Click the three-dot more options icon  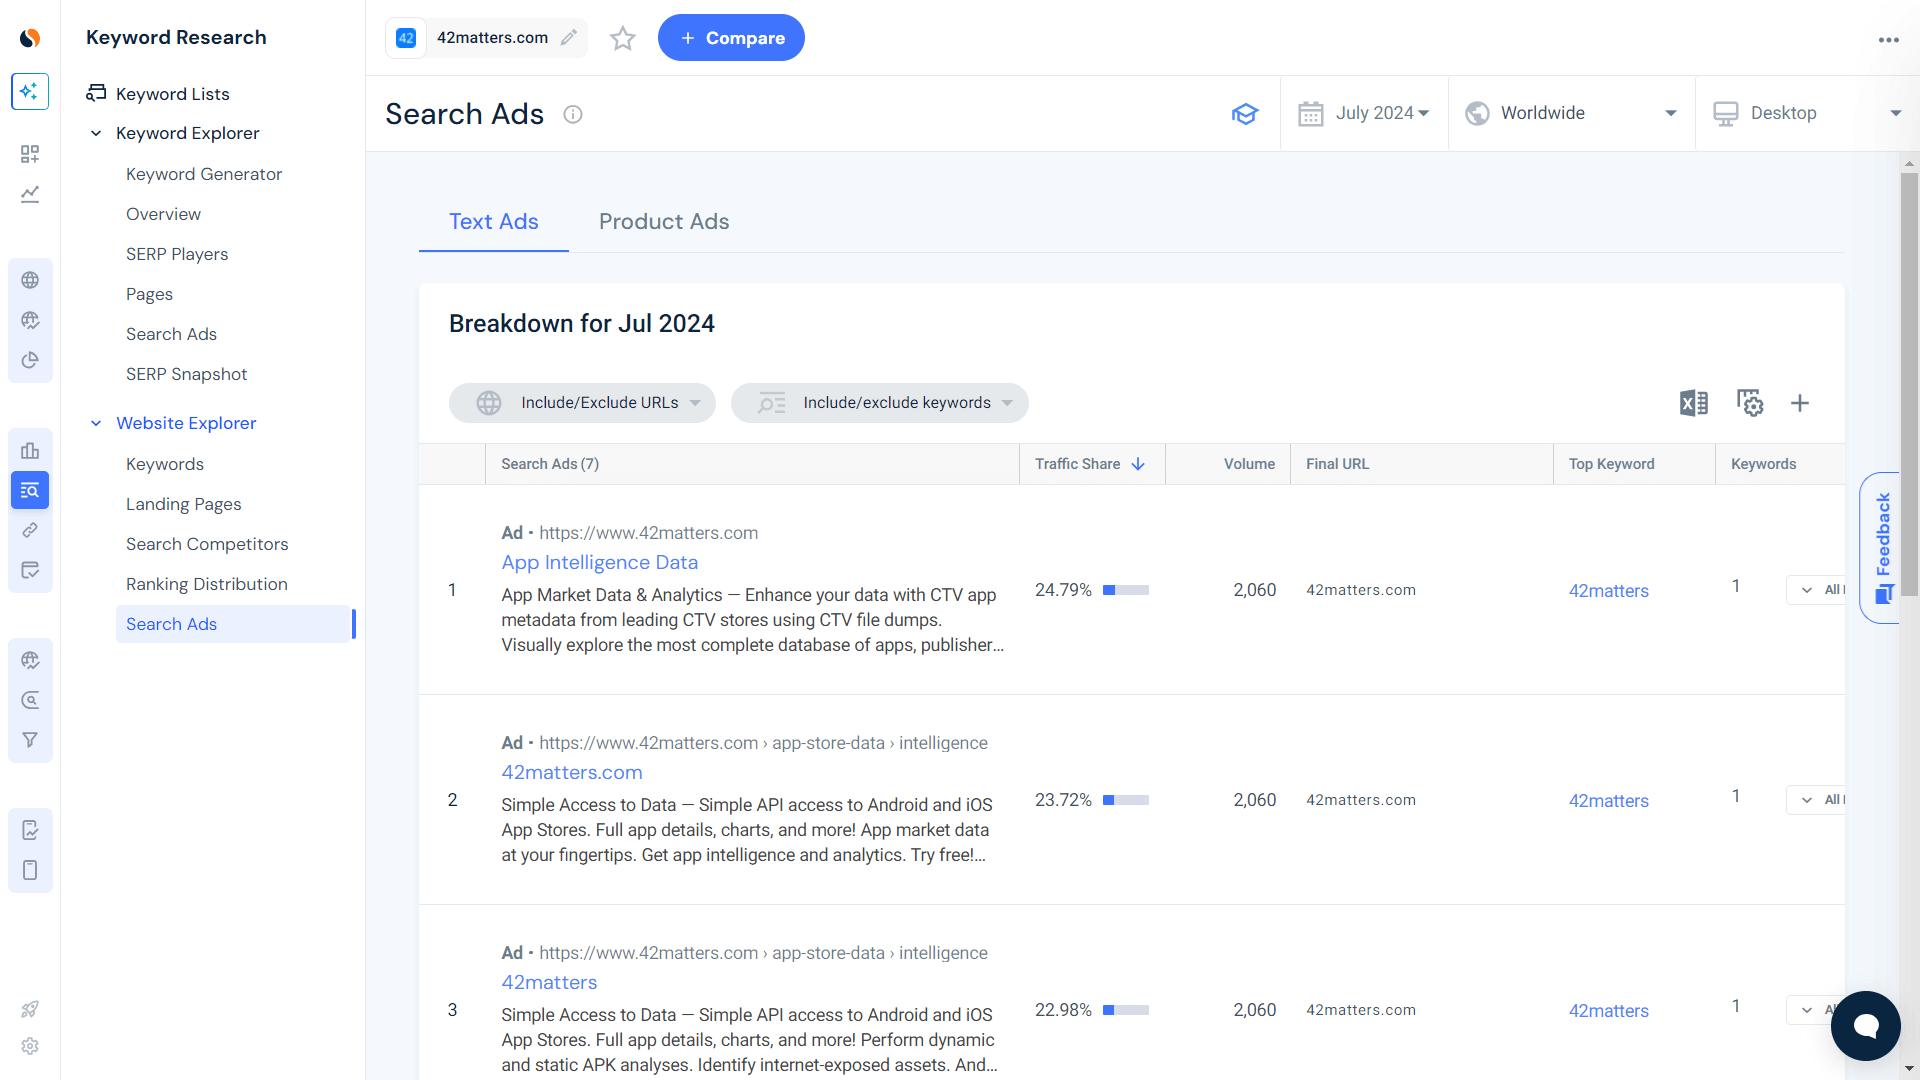tap(1888, 39)
